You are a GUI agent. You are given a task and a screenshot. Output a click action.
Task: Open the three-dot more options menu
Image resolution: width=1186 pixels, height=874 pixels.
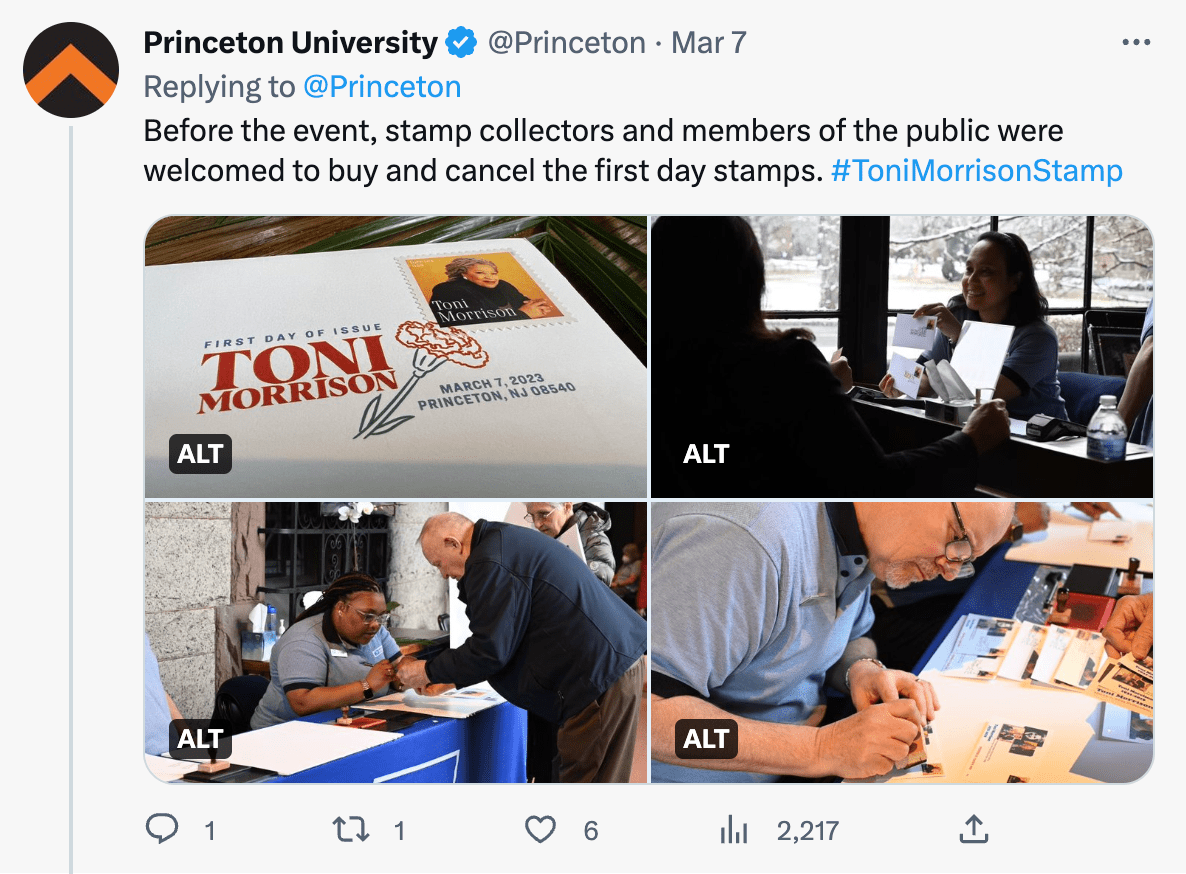(1137, 43)
